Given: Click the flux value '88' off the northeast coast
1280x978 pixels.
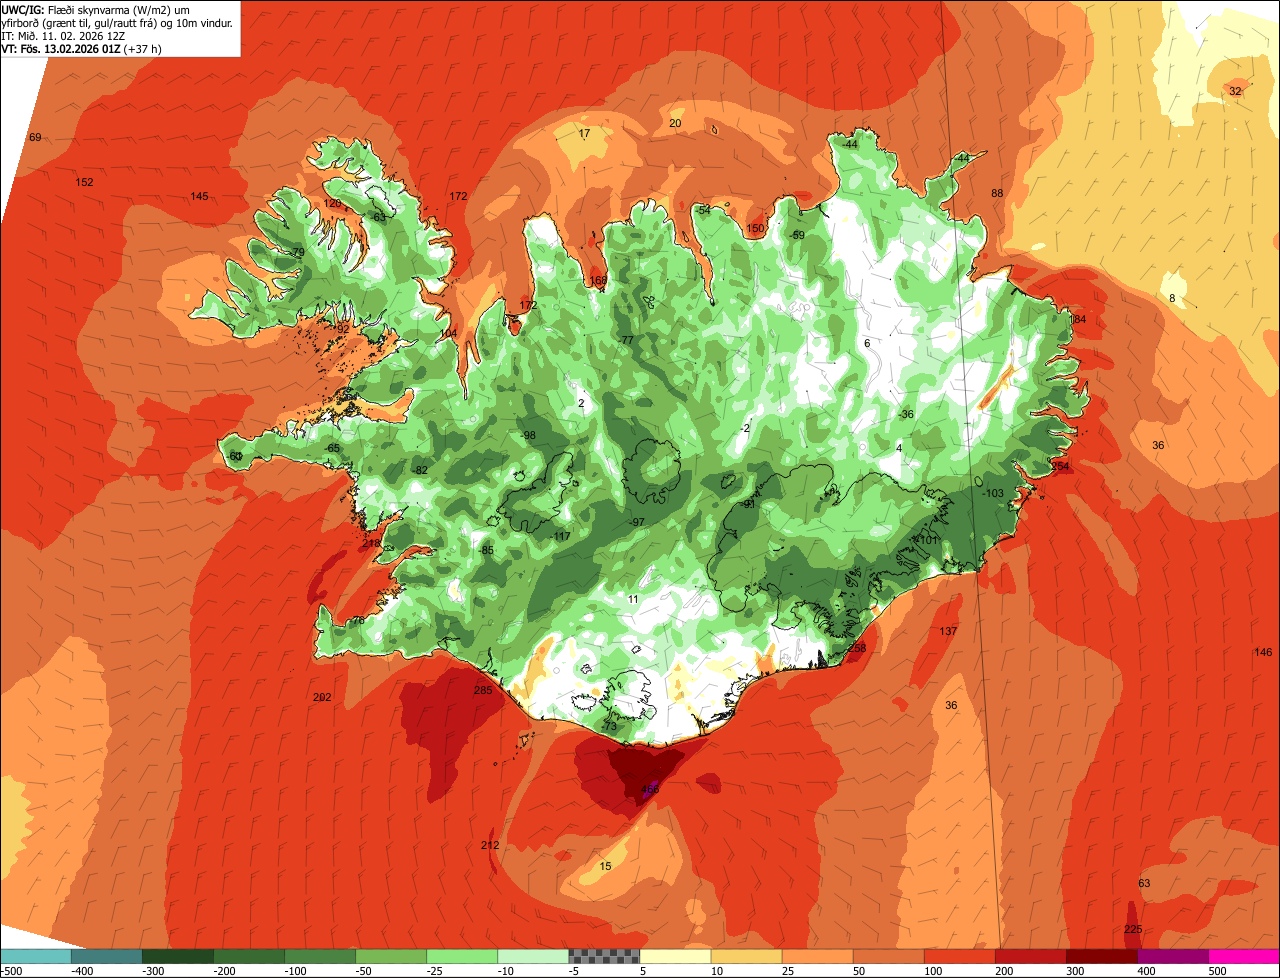Looking at the screenshot, I should click(x=997, y=193).
